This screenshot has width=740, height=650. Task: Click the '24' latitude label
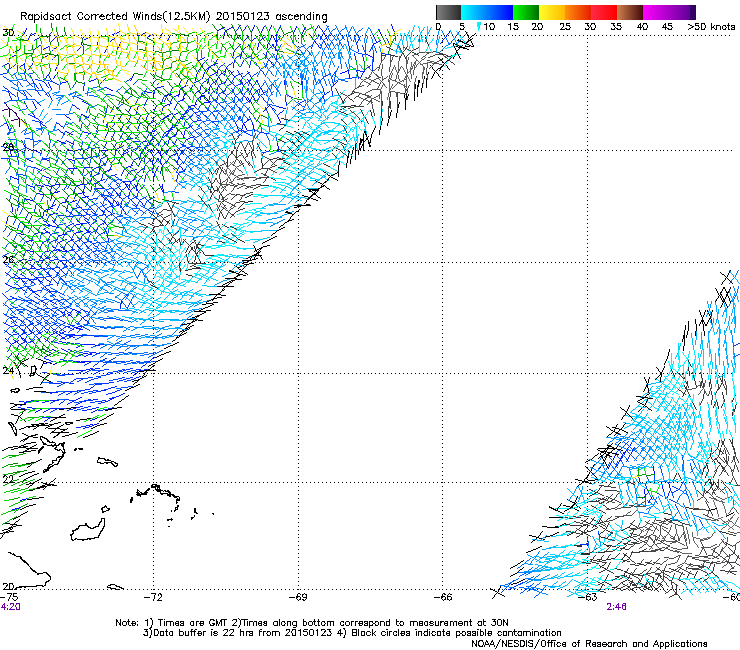pyautogui.click(x=8, y=371)
